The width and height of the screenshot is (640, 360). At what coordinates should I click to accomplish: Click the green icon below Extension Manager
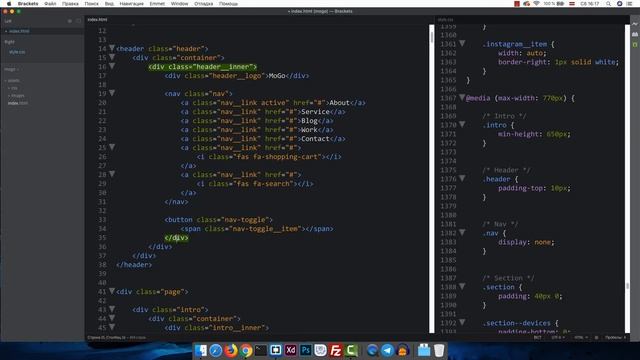tap(635, 44)
